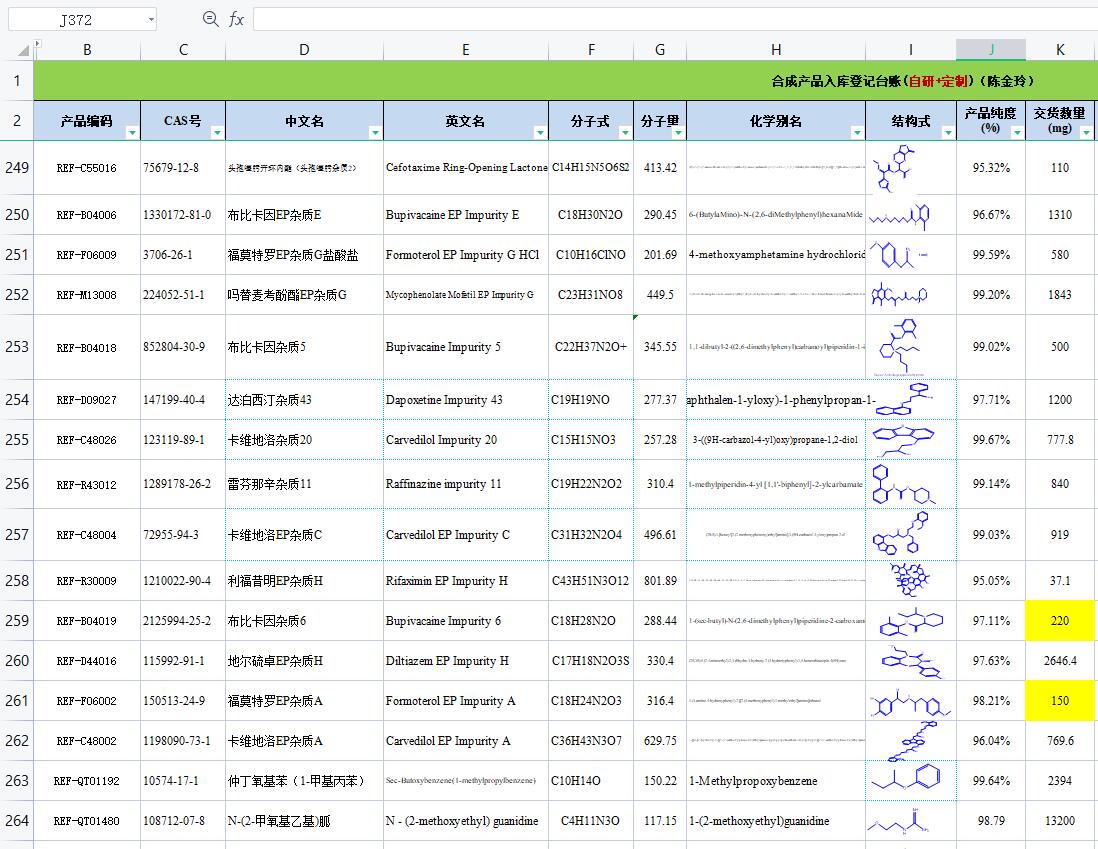Open filter dropdown for 分子量 column
1098x849 pixels.
point(678,132)
